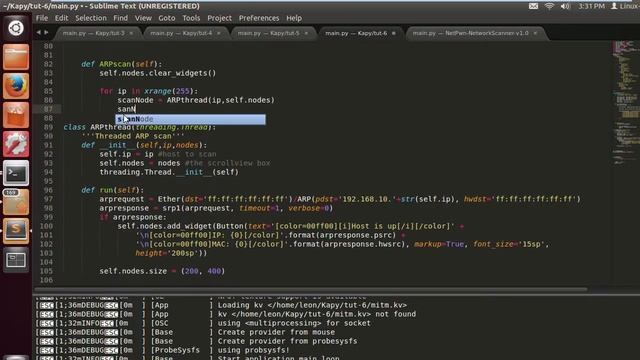The width and height of the screenshot is (640, 360).
Task: Click console line 'using probsysfs!'
Action: pyautogui.click(x=162, y=350)
